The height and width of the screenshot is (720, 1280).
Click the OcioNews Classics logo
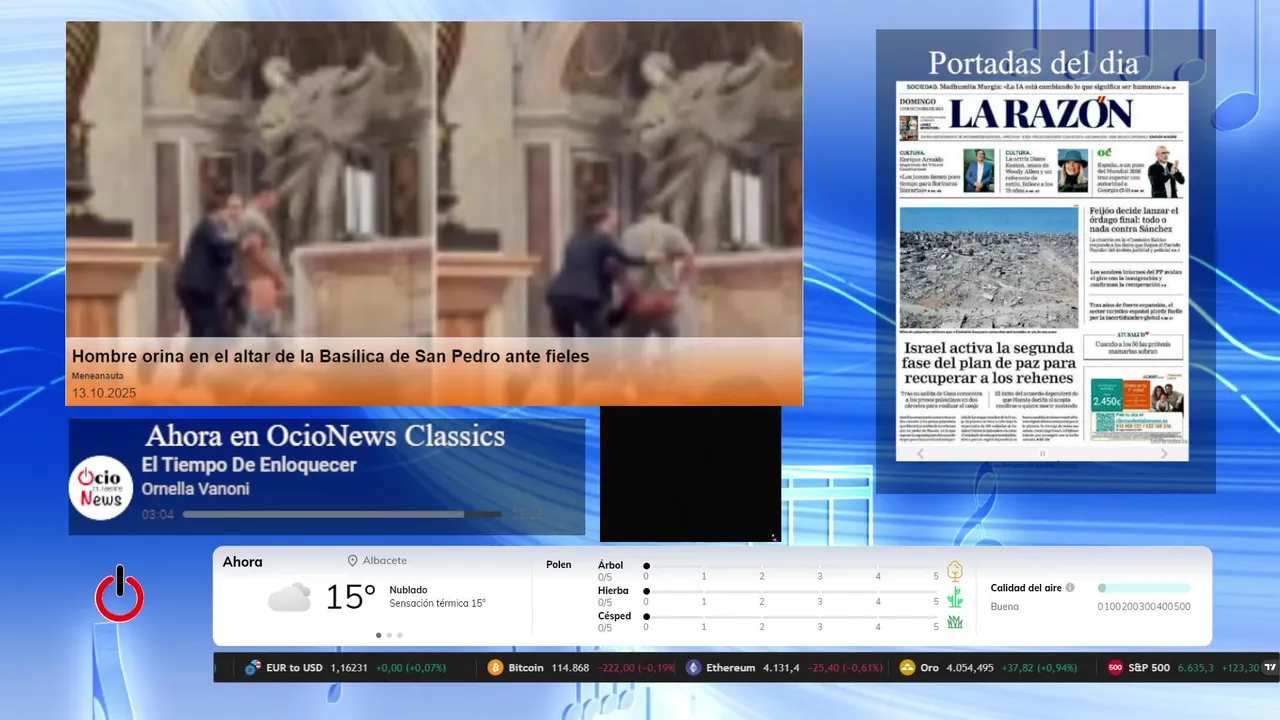tap(101, 487)
